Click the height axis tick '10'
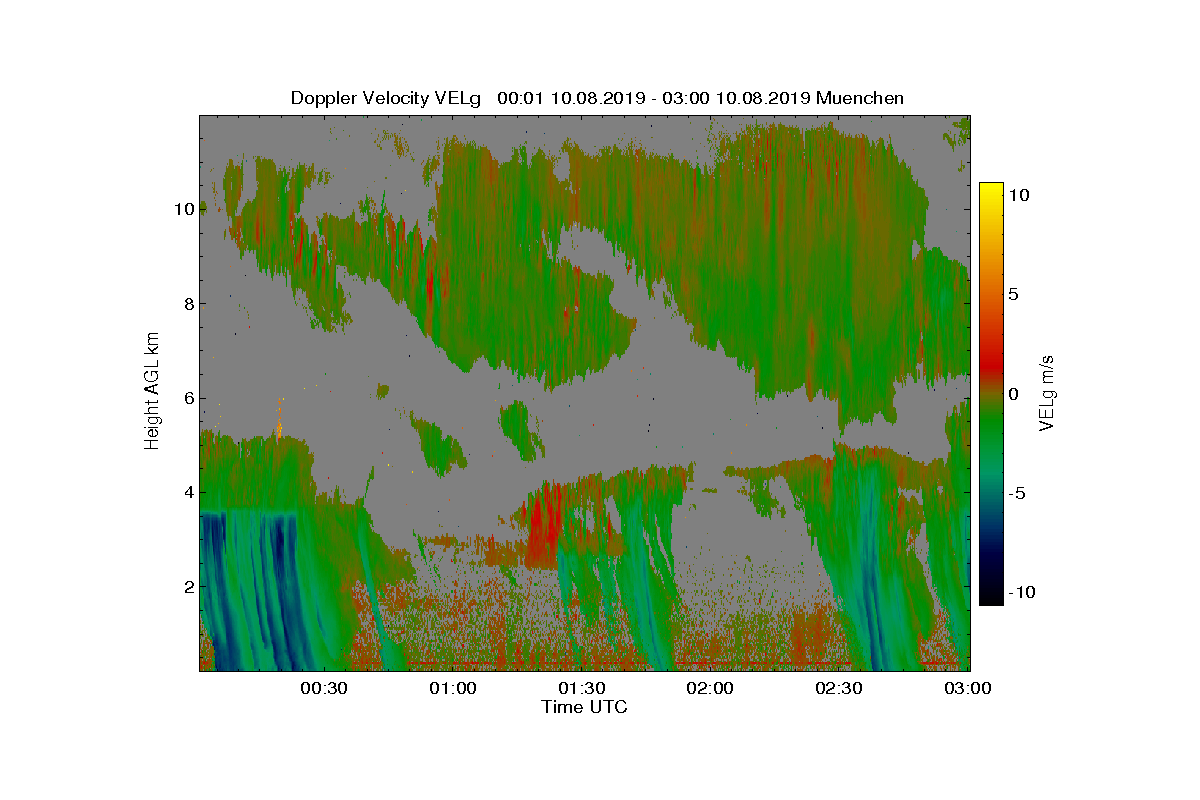 pyautogui.click(x=182, y=209)
